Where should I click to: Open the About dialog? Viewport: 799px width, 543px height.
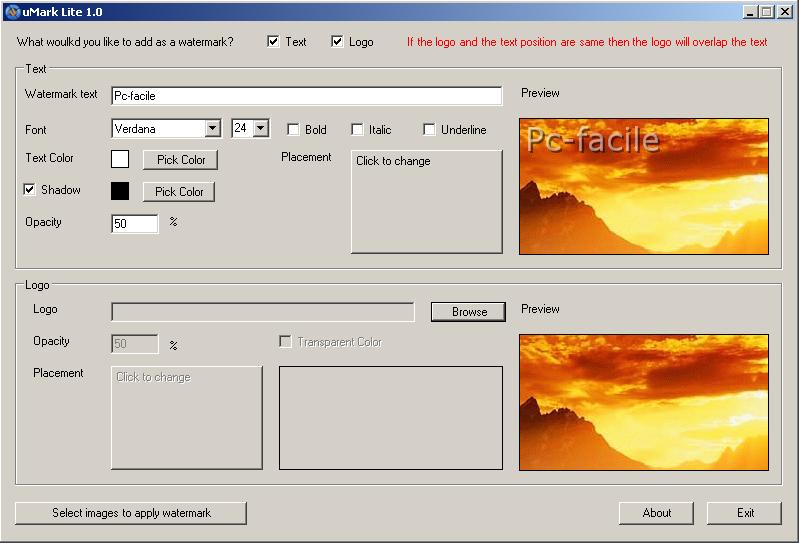point(656,513)
